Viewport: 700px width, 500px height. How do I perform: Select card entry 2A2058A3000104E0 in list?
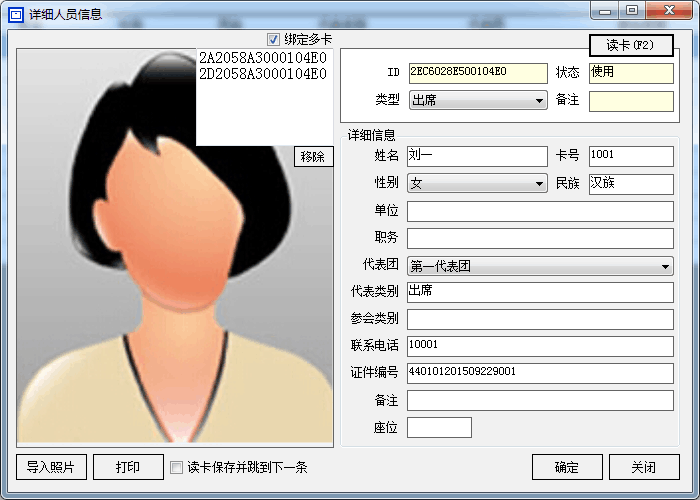[263, 58]
